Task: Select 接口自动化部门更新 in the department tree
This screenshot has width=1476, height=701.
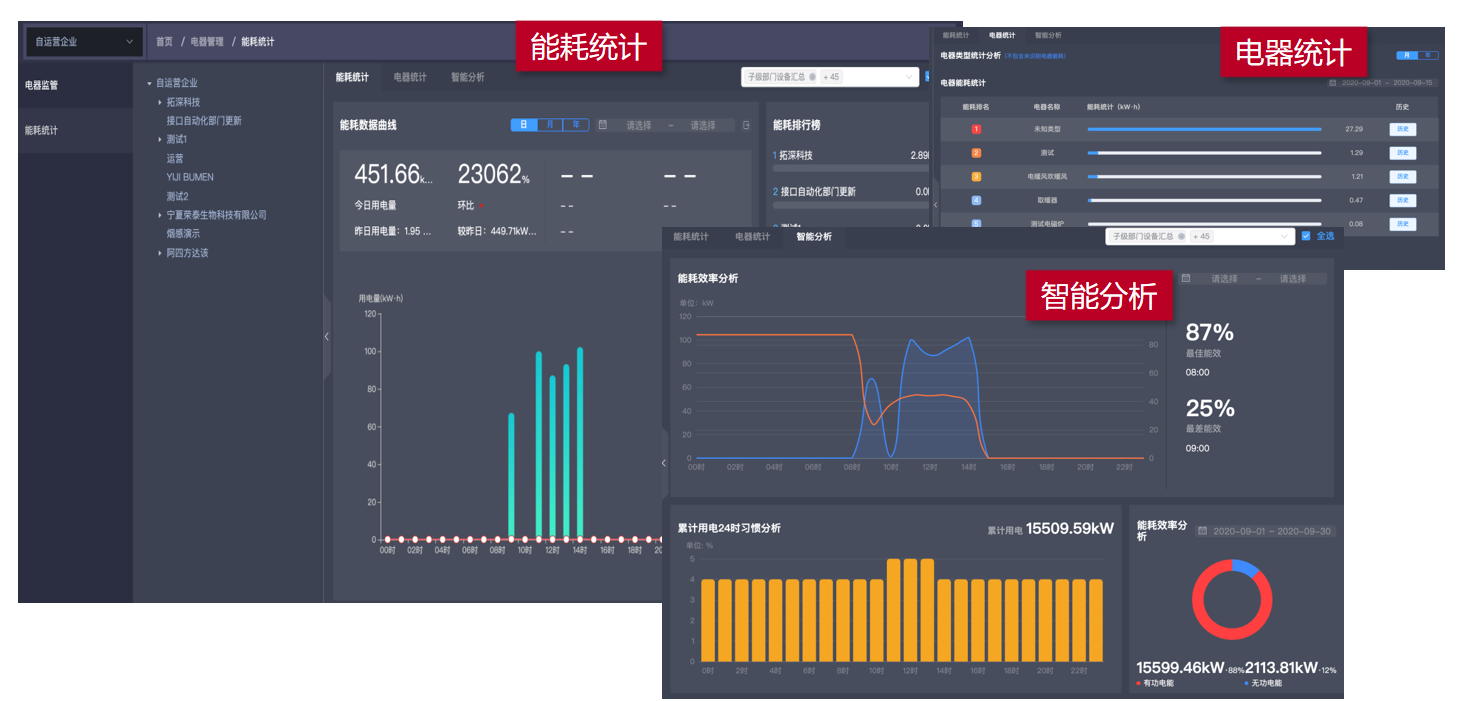Action: point(204,121)
